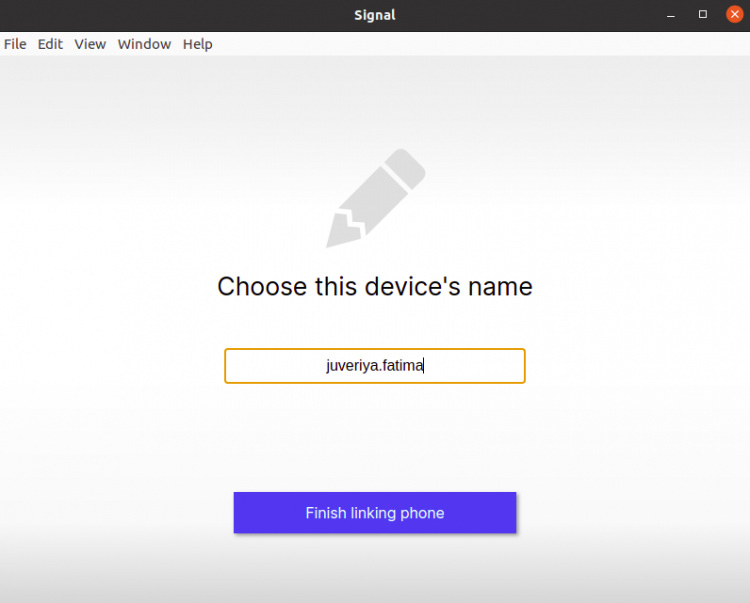Image resolution: width=750 pixels, height=603 pixels.
Task: Click the 'juveriya.fatima' text in name field
Action: coord(374,366)
